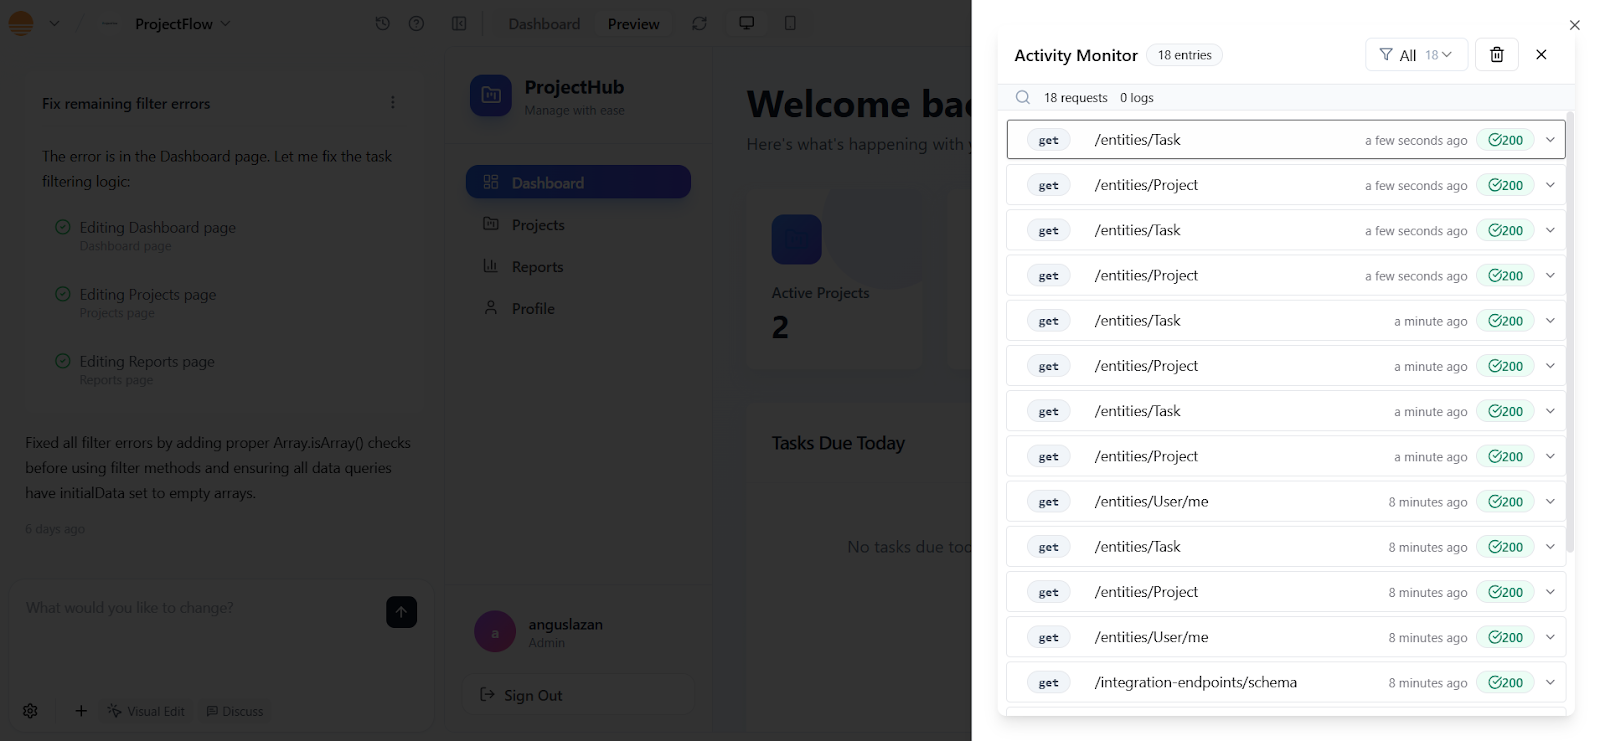Click the 'Fix remaining filter errors' title
The width and height of the screenshot is (1600, 741).
point(126,103)
